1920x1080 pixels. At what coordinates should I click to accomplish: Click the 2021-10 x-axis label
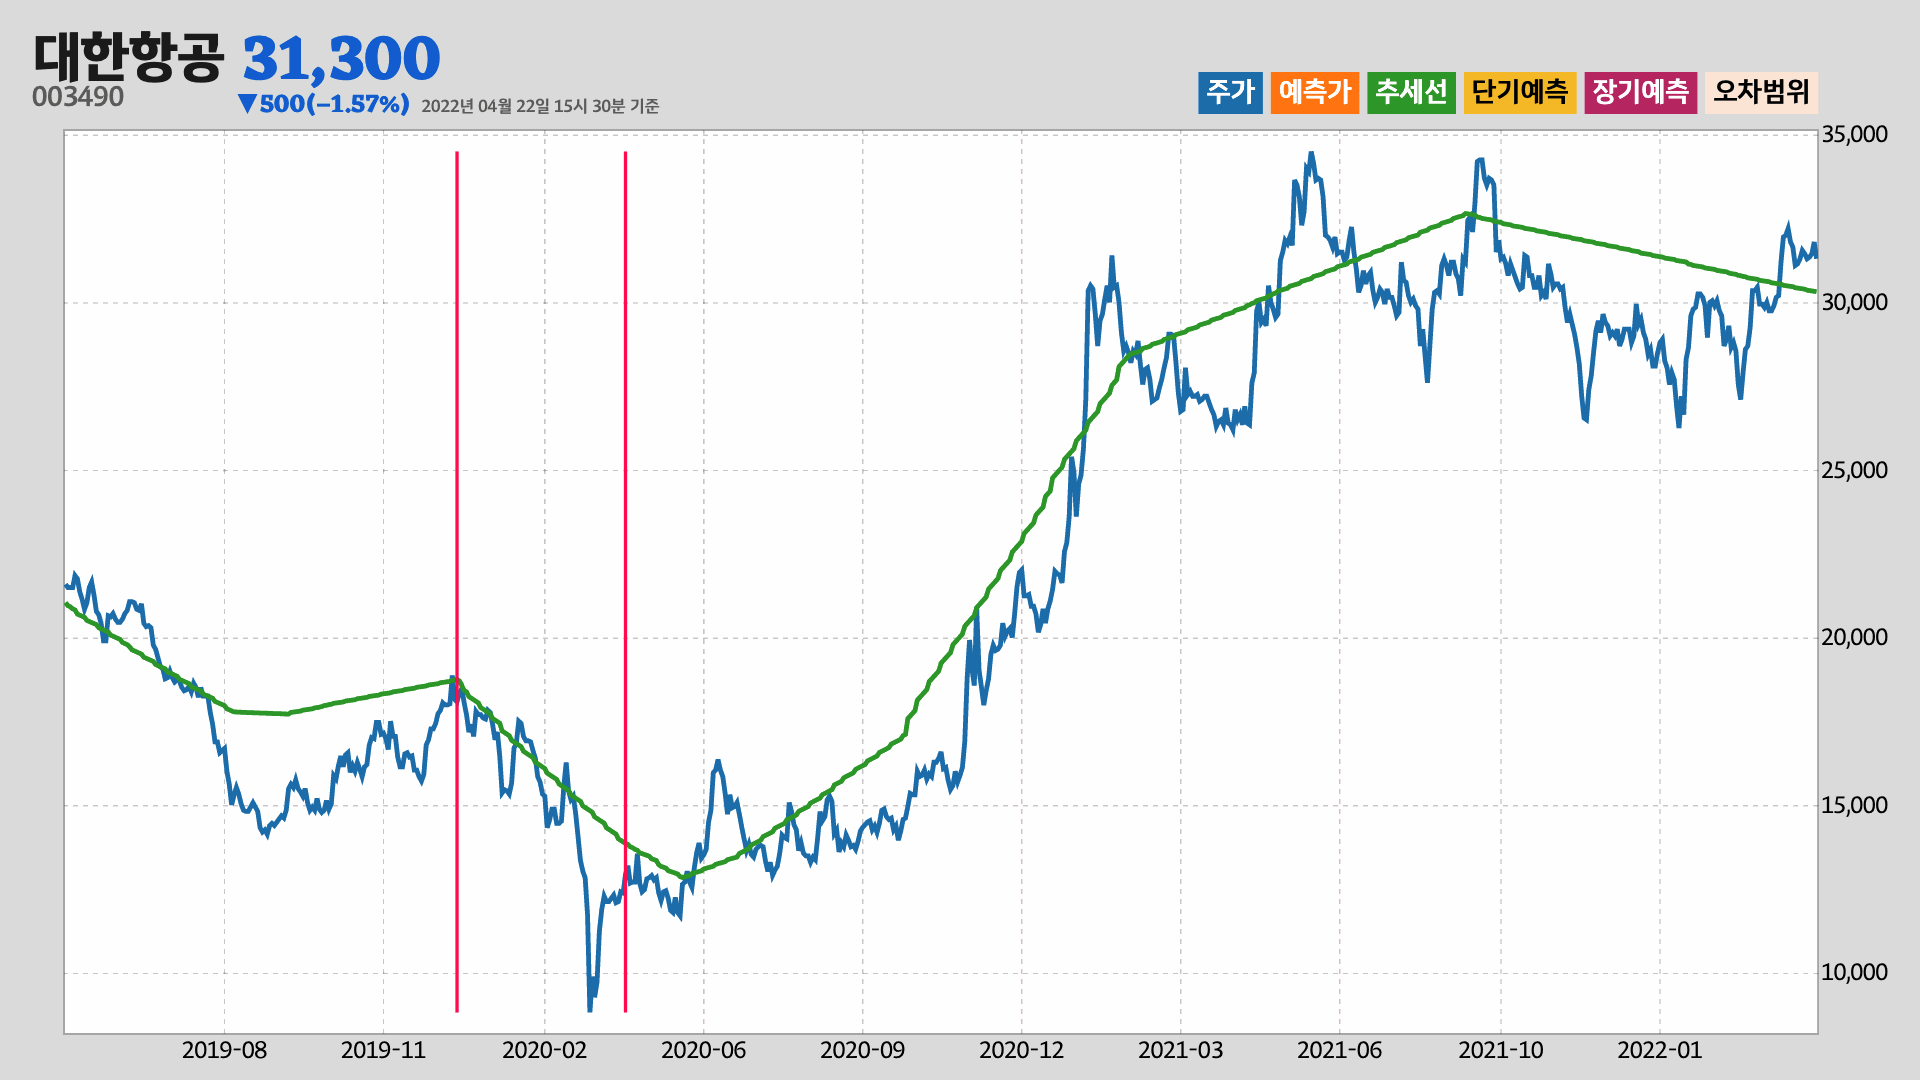(x=1500, y=1050)
